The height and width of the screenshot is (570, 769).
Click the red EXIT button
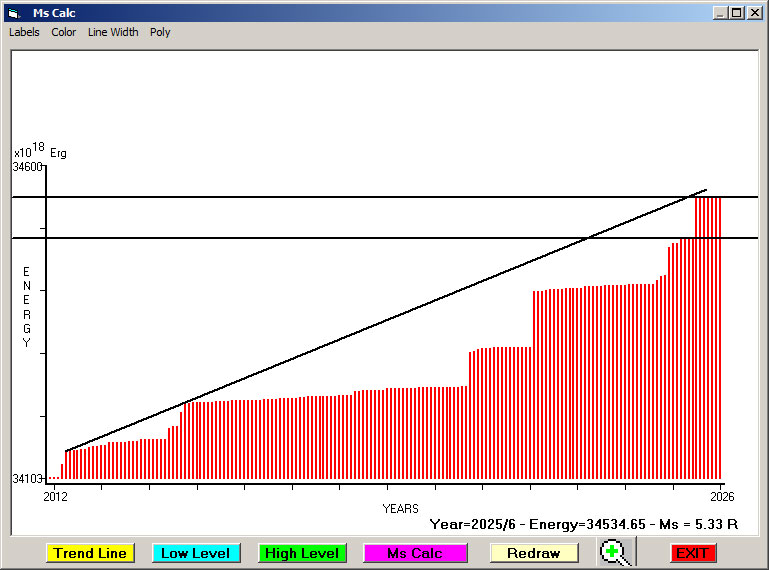click(x=692, y=553)
